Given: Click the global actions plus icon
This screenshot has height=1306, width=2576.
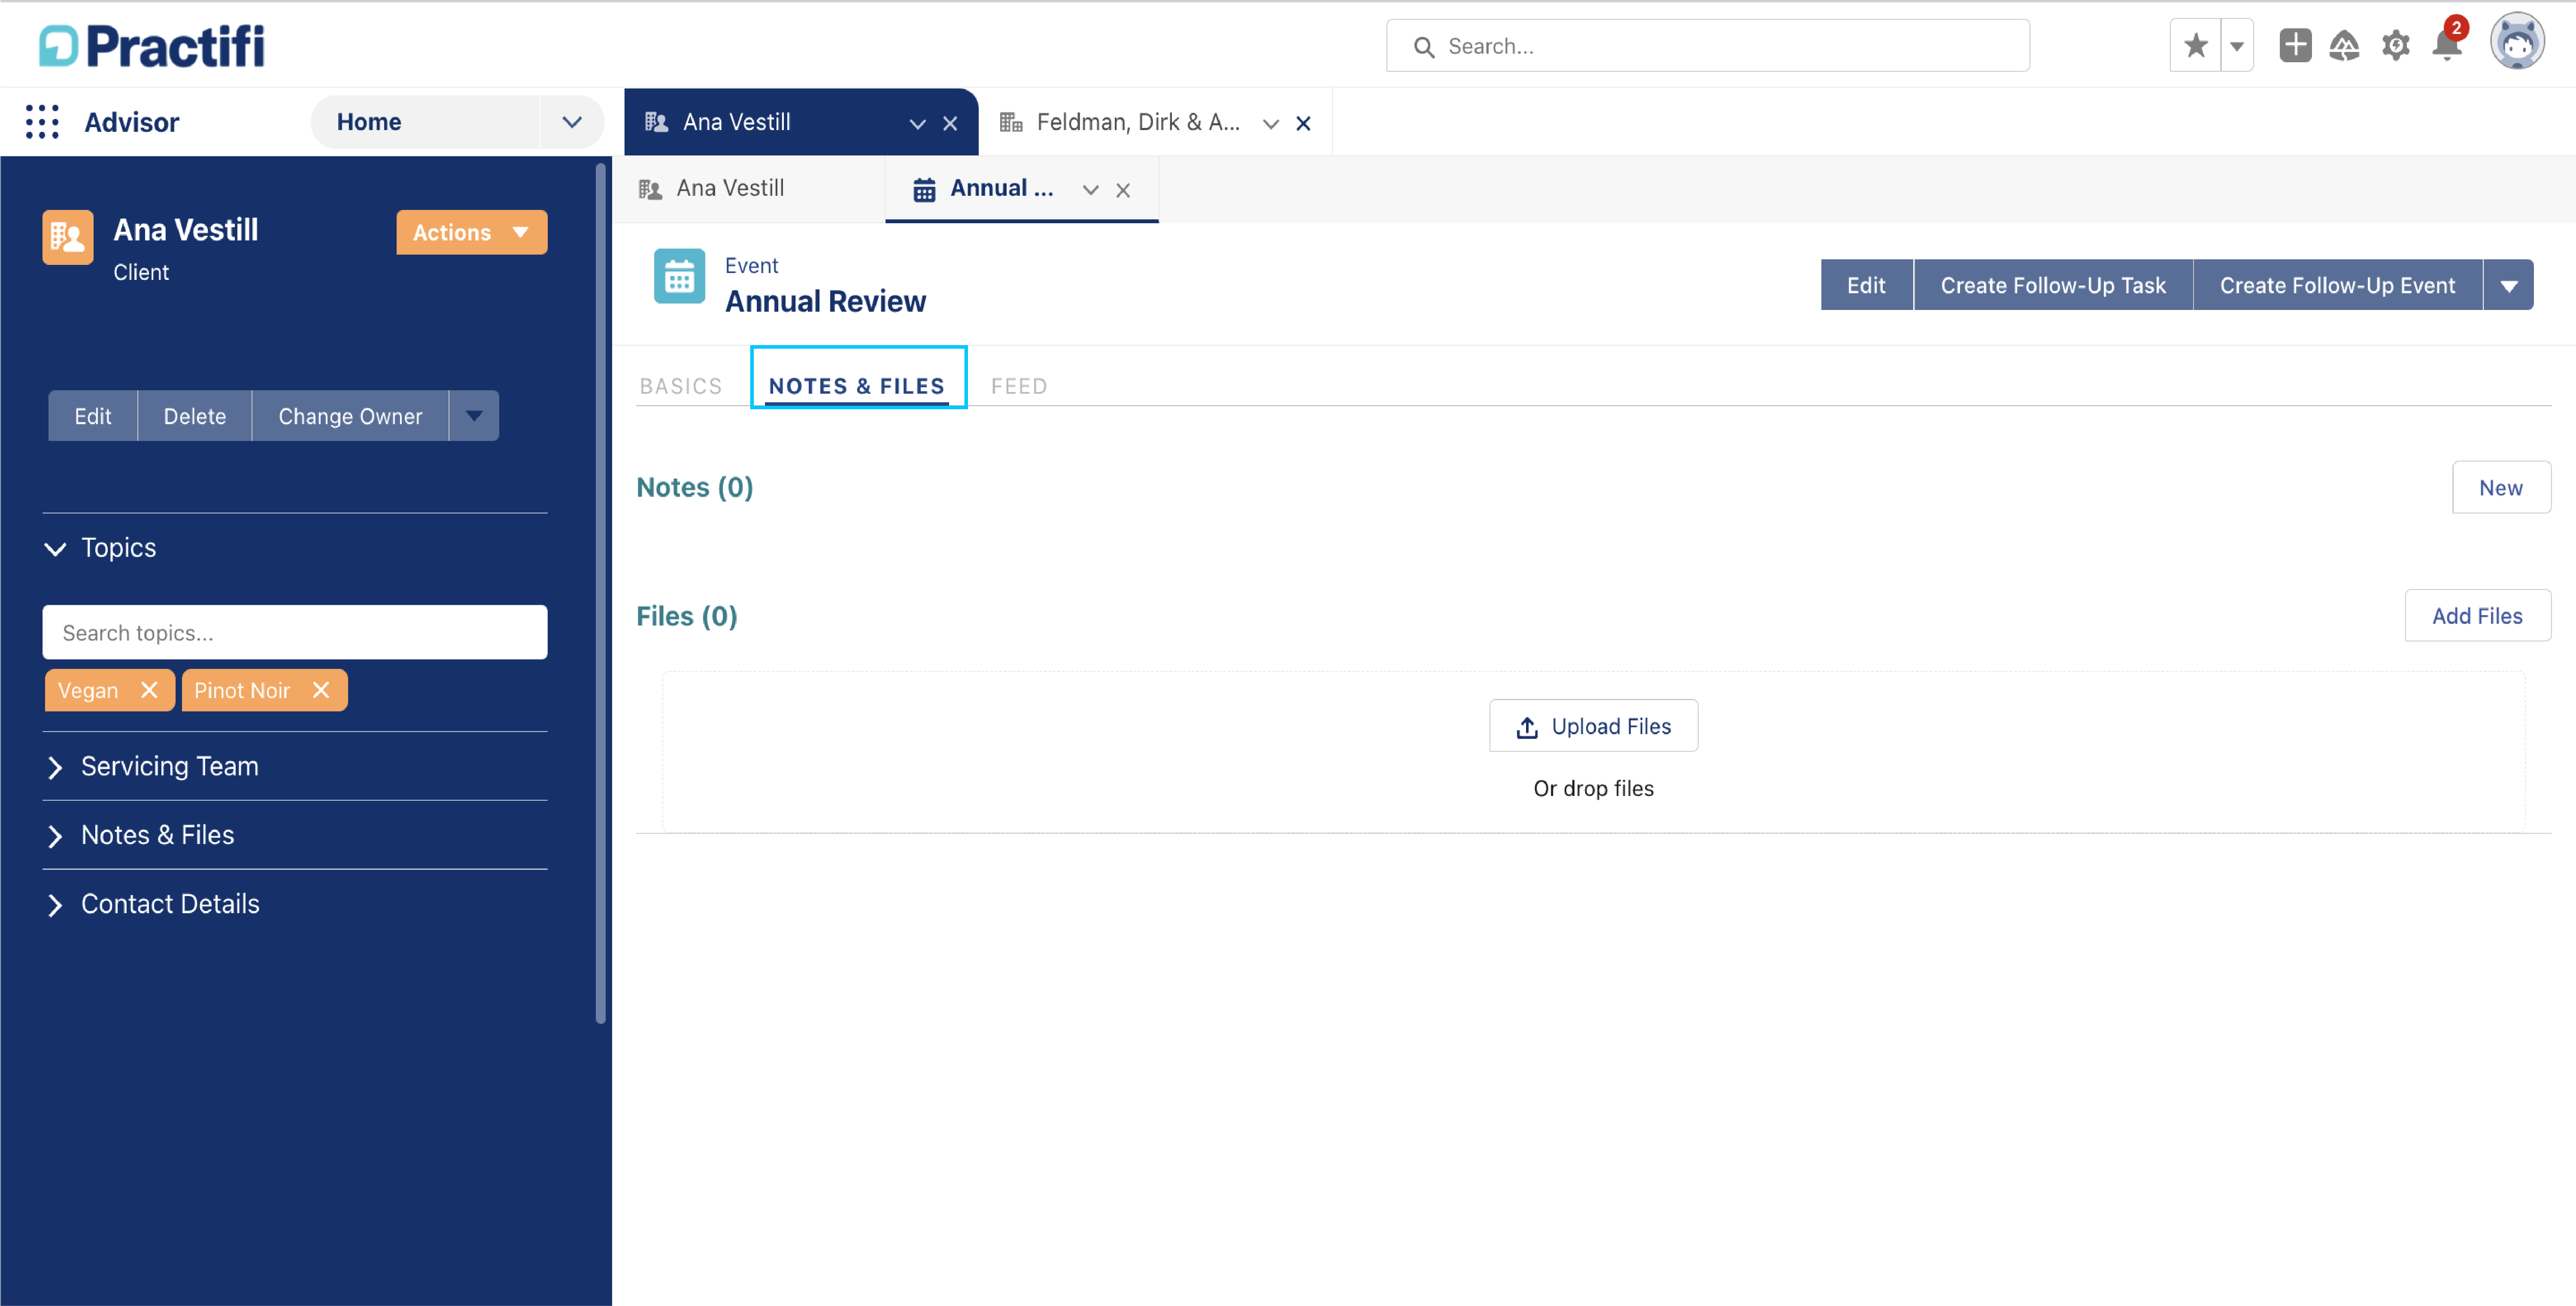Looking at the screenshot, I should 2295,45.
